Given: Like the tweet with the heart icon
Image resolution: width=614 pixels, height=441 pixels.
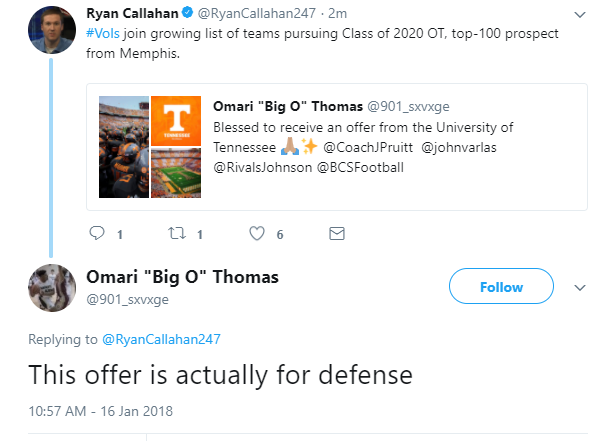Looking at the screenshot, I should [257, 233].
